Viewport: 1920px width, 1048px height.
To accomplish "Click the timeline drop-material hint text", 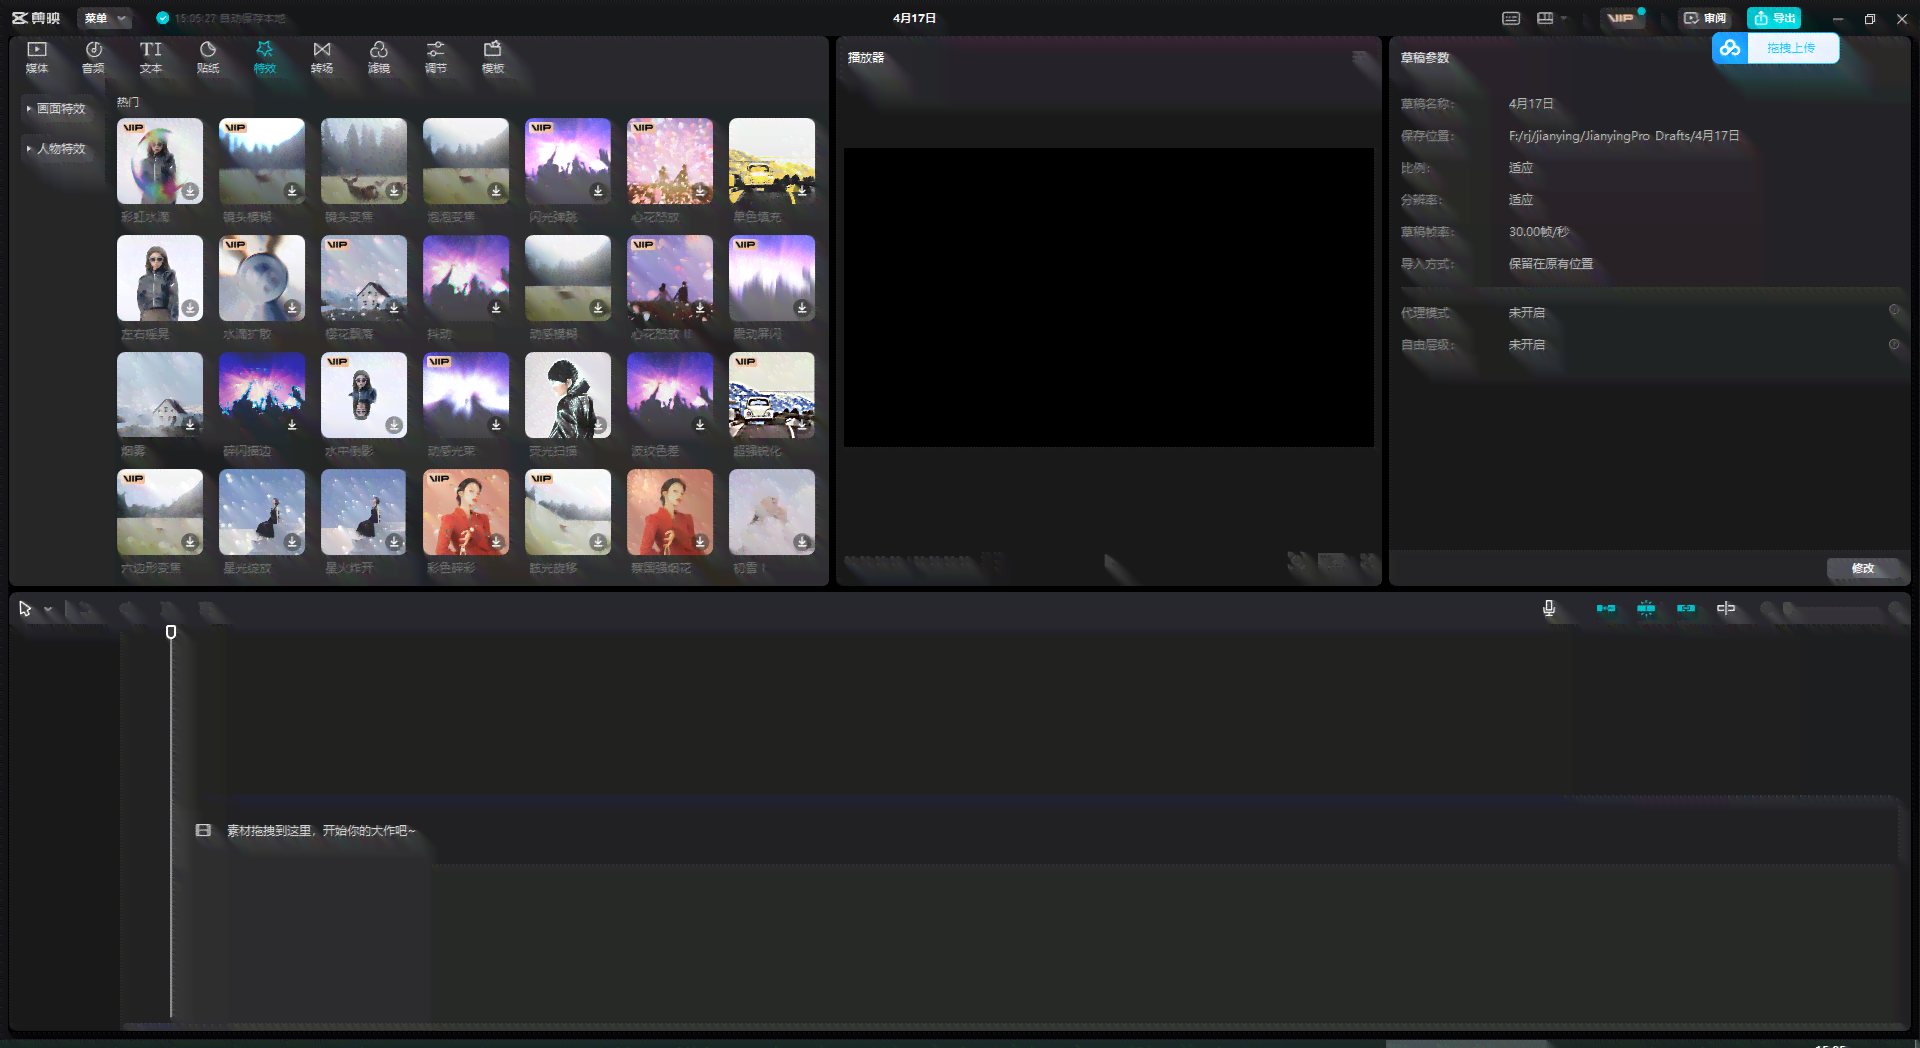I will tap(320, 831).
